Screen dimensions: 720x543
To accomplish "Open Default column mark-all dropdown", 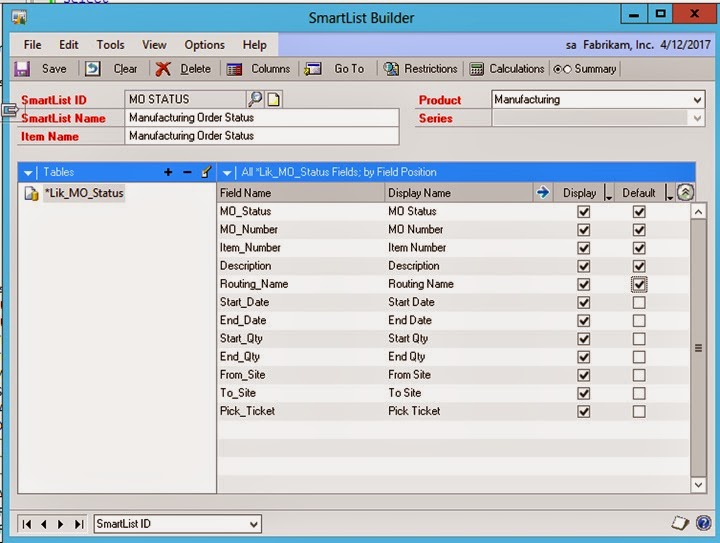I will (x=669, y=193).
